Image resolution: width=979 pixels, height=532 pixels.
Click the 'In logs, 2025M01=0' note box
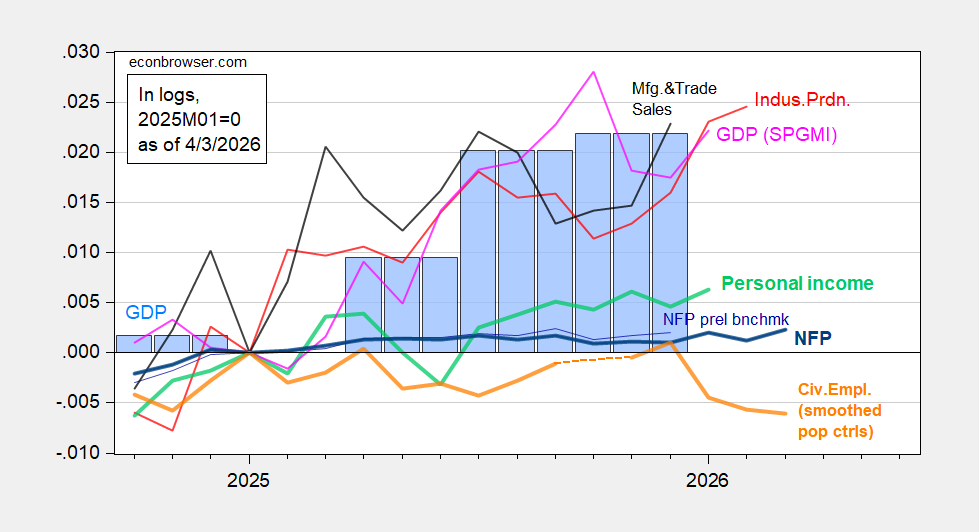pos(198,118)
